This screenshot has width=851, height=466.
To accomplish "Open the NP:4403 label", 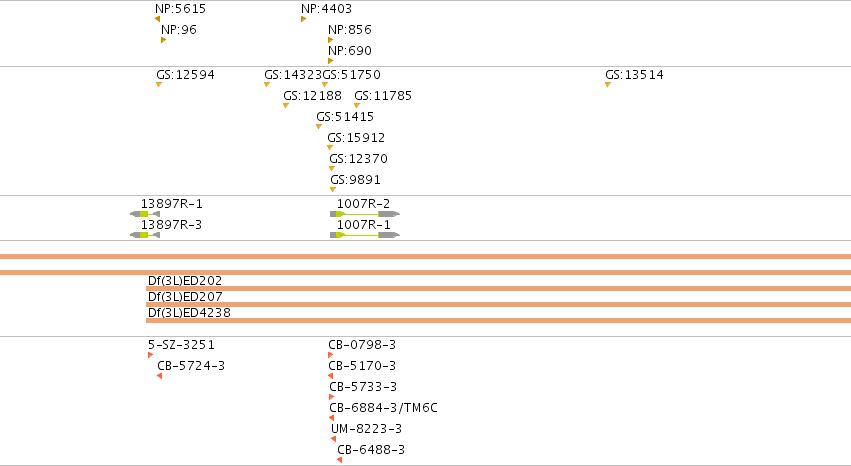I will [x=326, y=9].
